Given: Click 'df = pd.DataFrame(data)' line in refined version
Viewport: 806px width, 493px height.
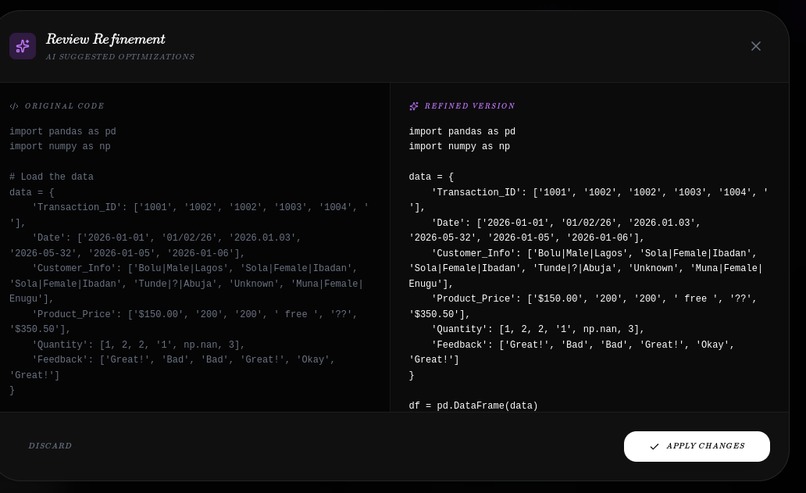Looking at the screenshot, I should point(473,406).
